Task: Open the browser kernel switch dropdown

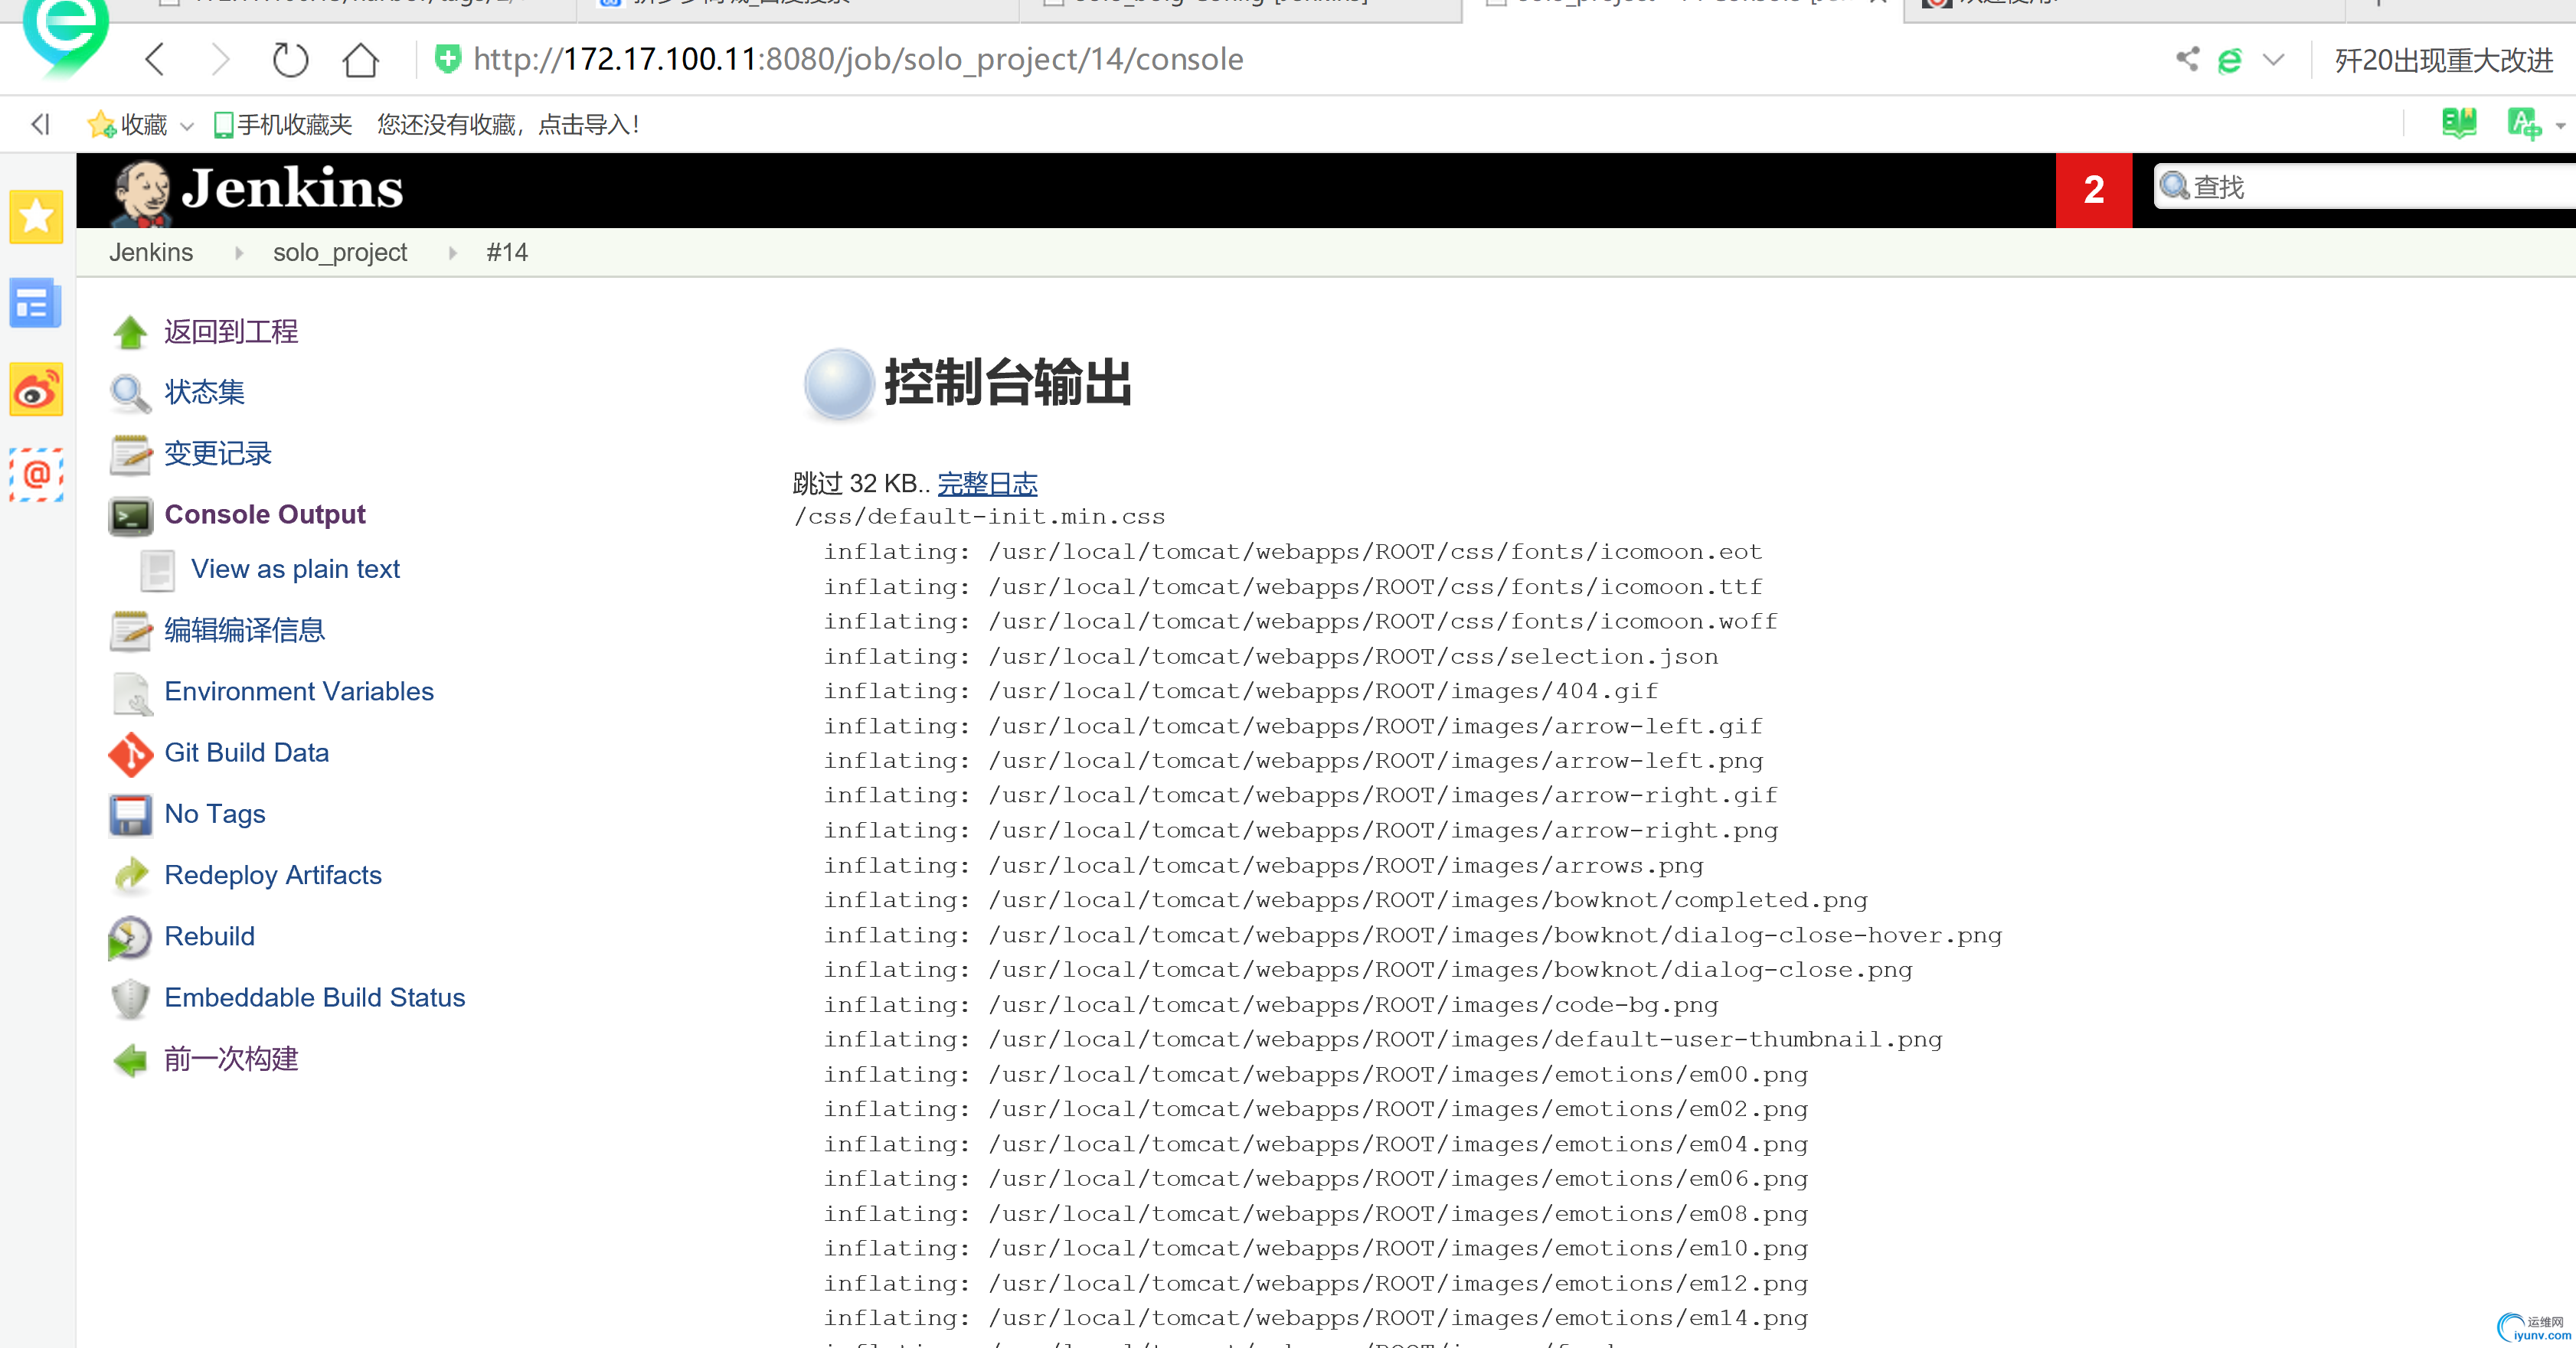Action: coord(2274,59)
